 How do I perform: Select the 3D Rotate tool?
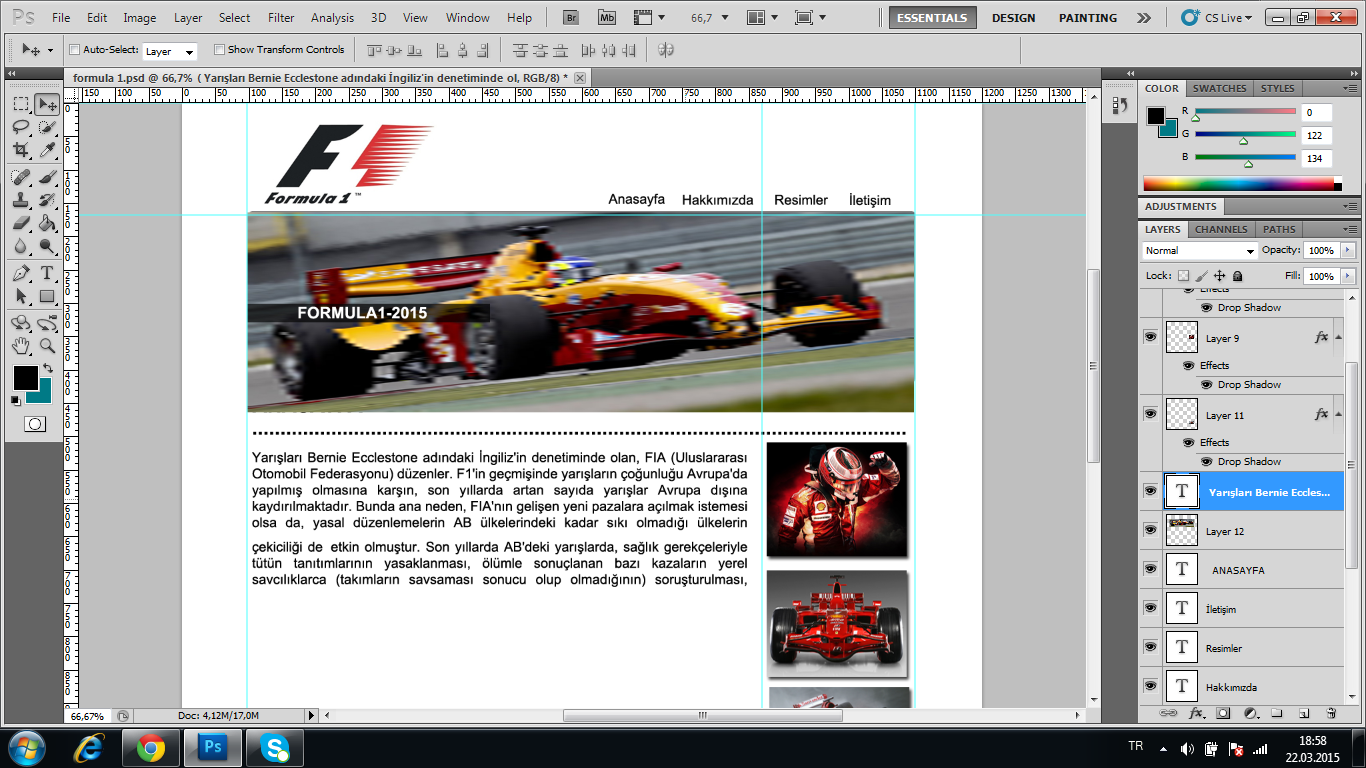(x=21, y=323)
